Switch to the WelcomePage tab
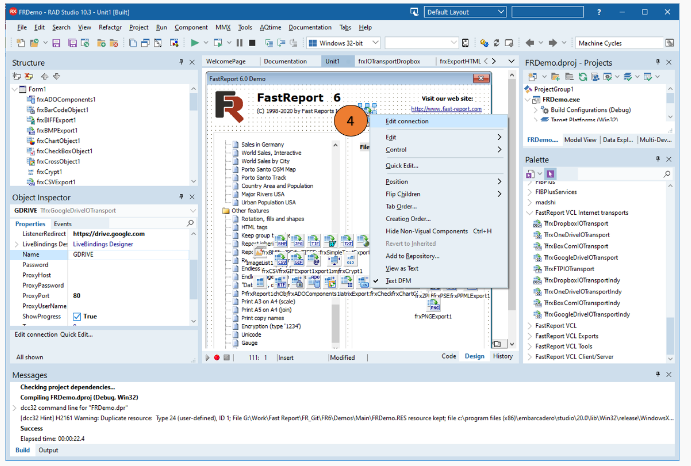Screen dimensions: 691x466 (226, 61)
